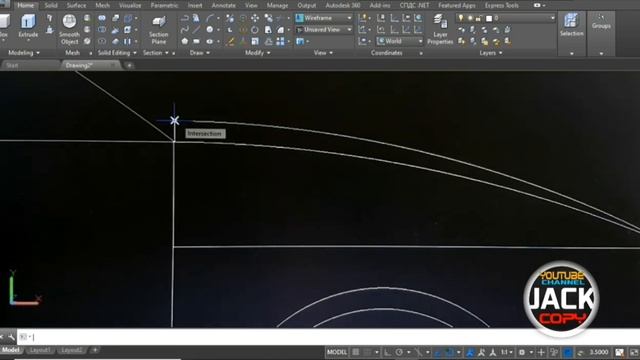This screenshot has height=360, width=640.
Task: Click the Model layout tab
Action: [10, 350]
